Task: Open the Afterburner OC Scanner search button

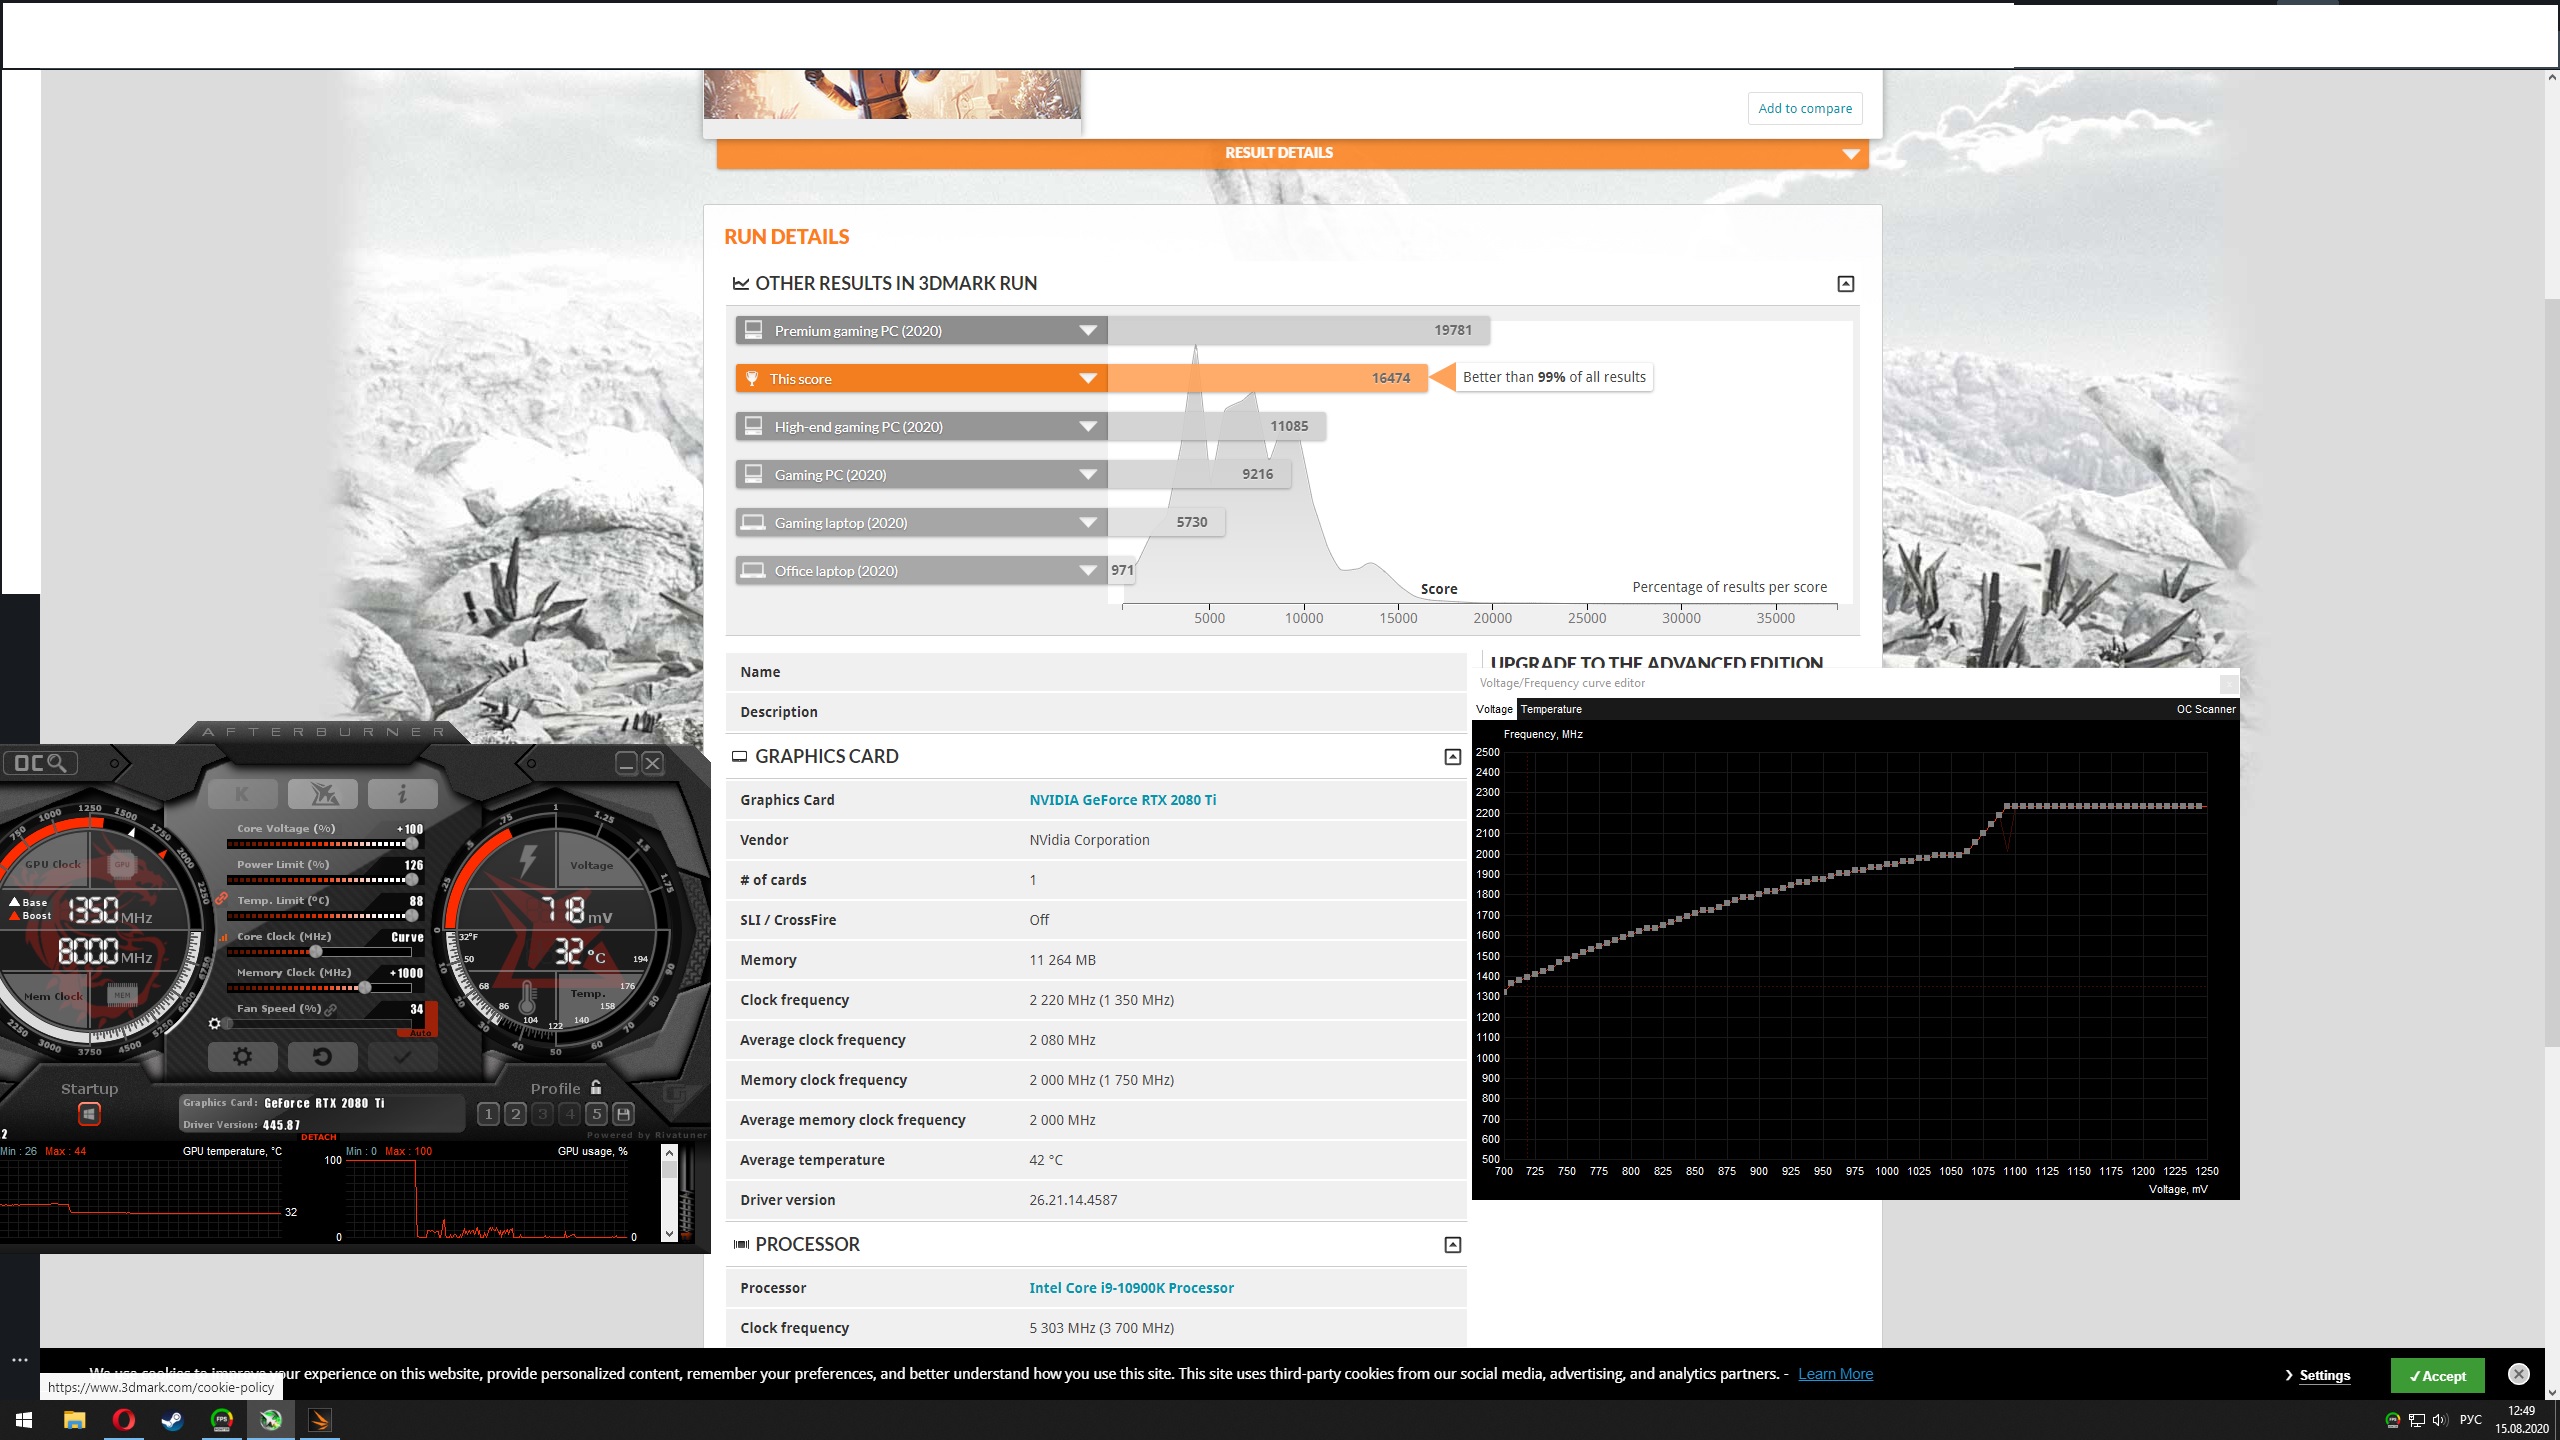Action: pos(41,763)
